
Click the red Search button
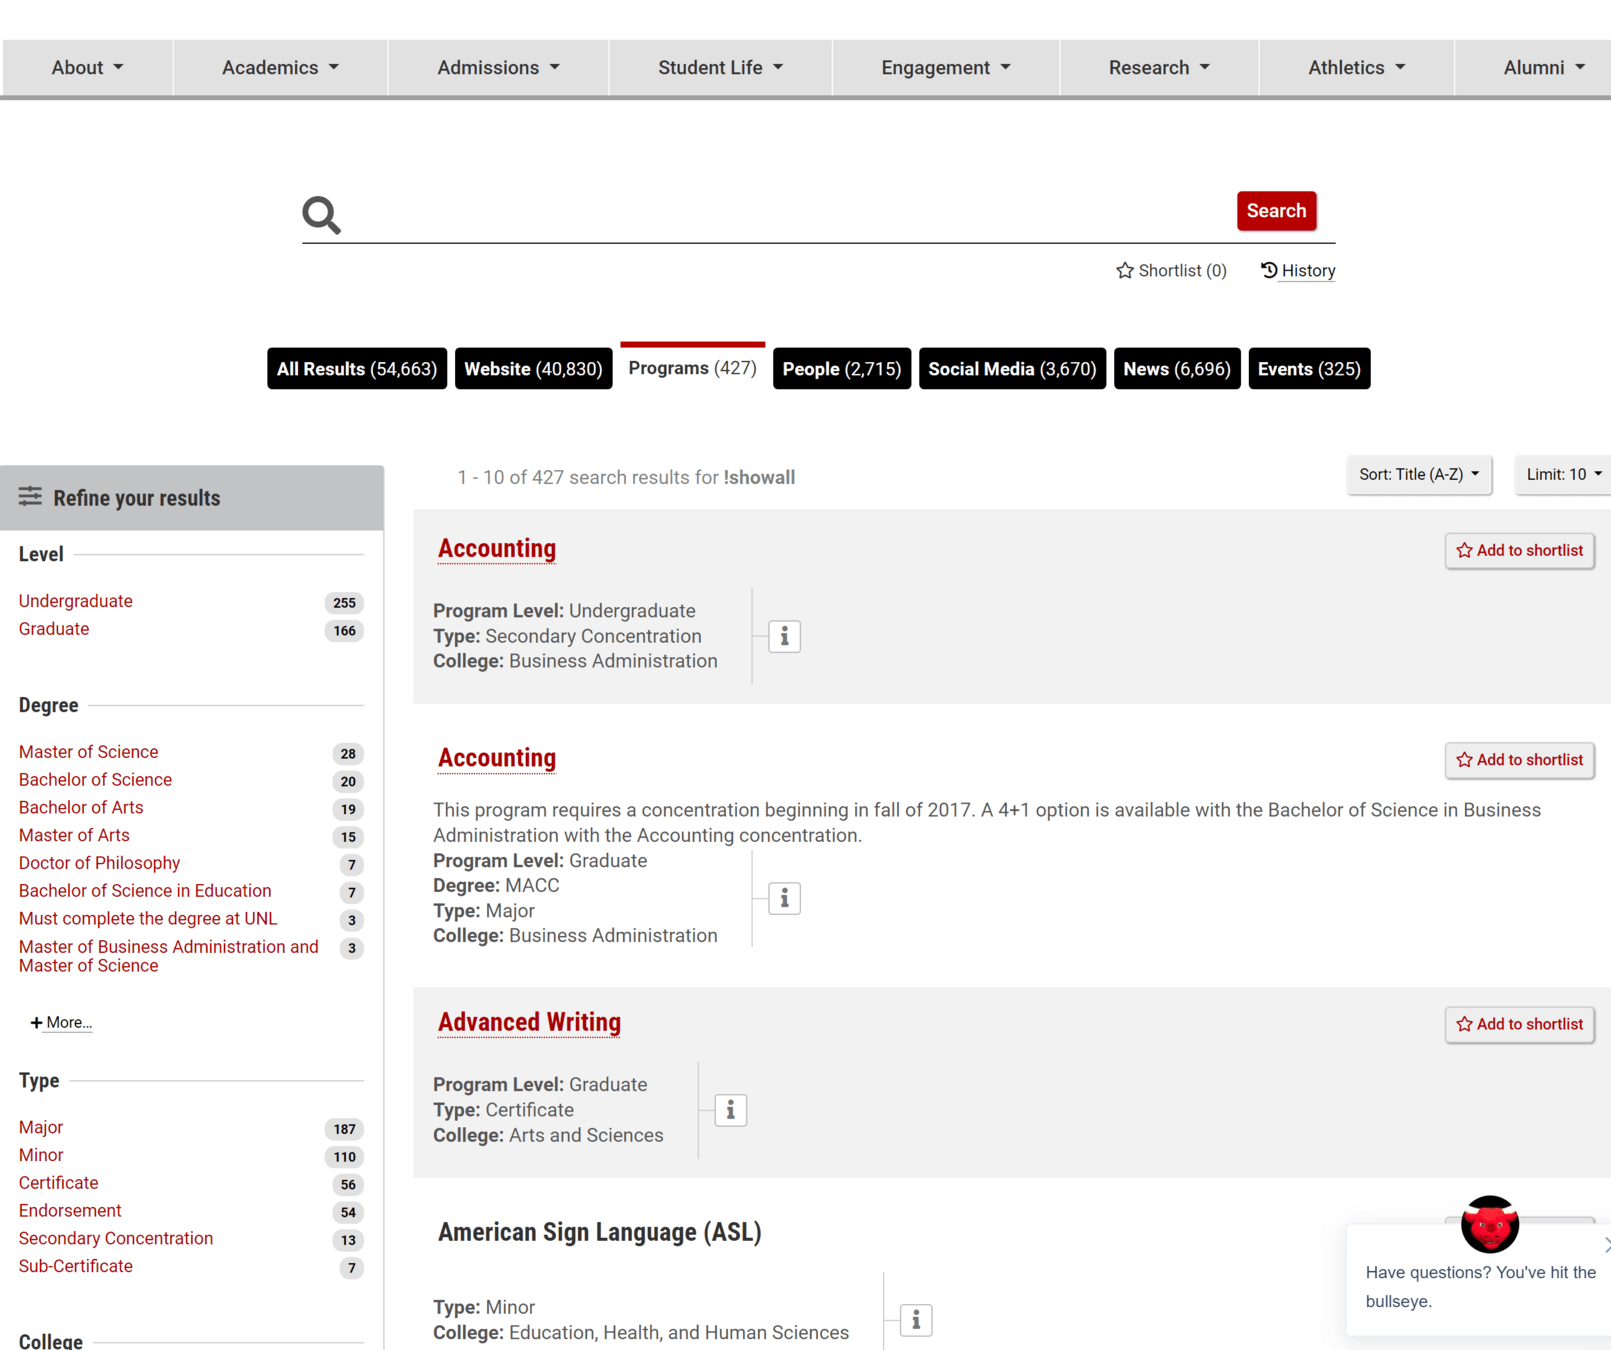tap(1276, 211)
